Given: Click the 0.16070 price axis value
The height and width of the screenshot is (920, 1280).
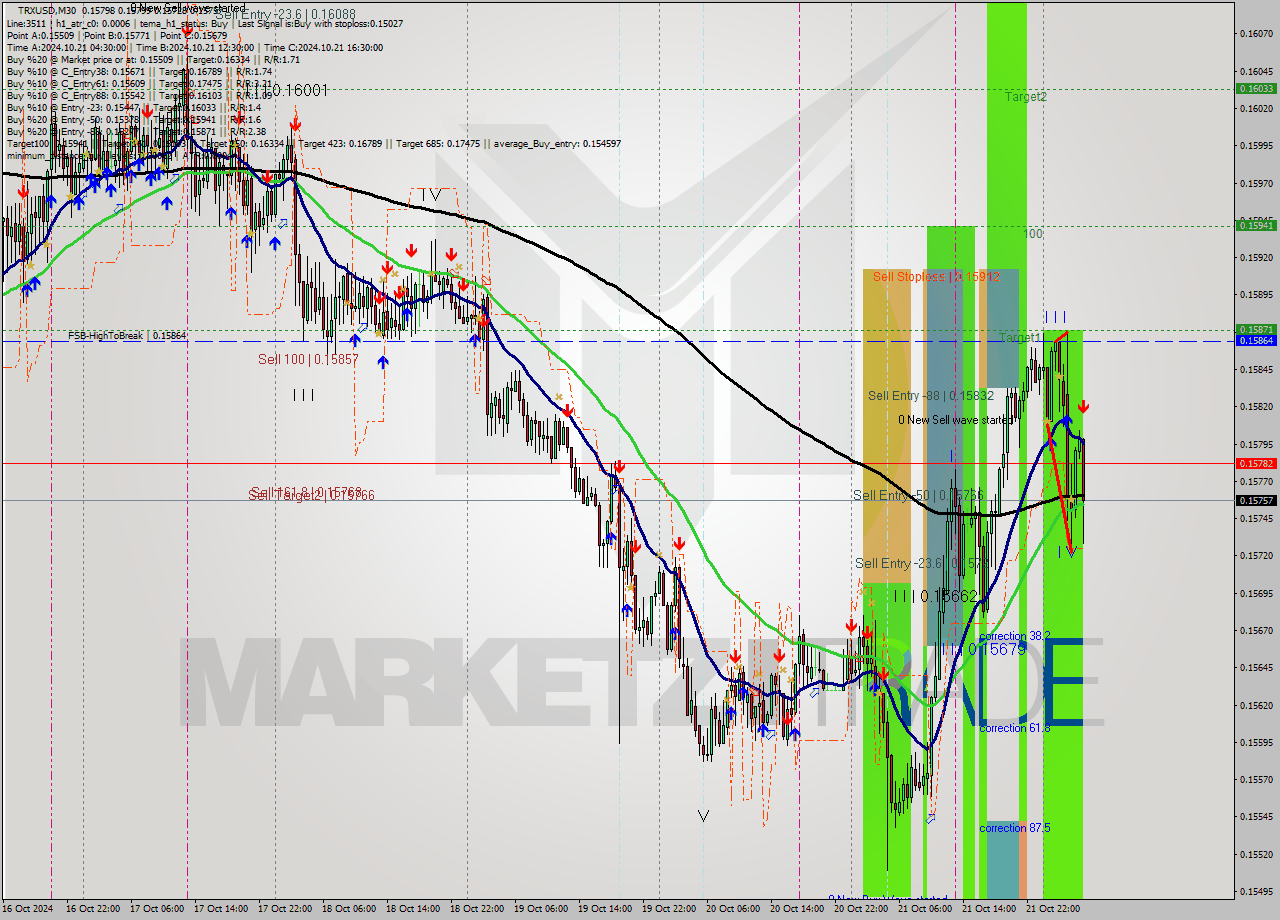Looking at the screenshot, I should (x=1256, y=33).
